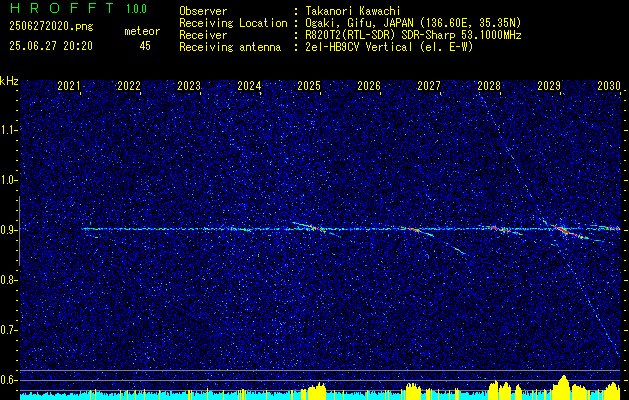Click the 1.1 kHz frequency label
The height and width of the screenshot is (400, 629).
[8, 130]
